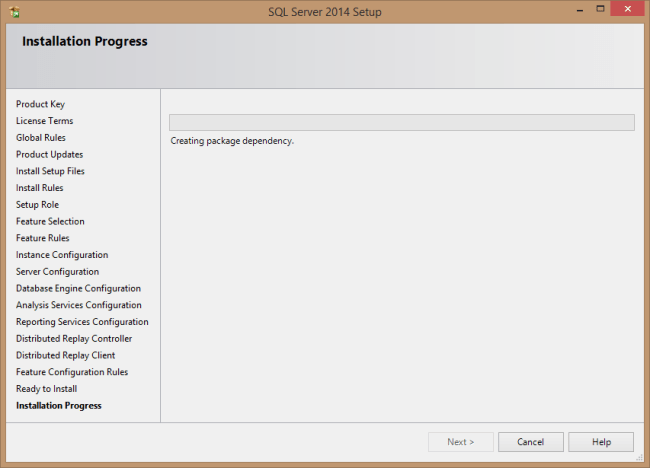
Task: Select Global Rules in step list
Action: pos(41,138)
